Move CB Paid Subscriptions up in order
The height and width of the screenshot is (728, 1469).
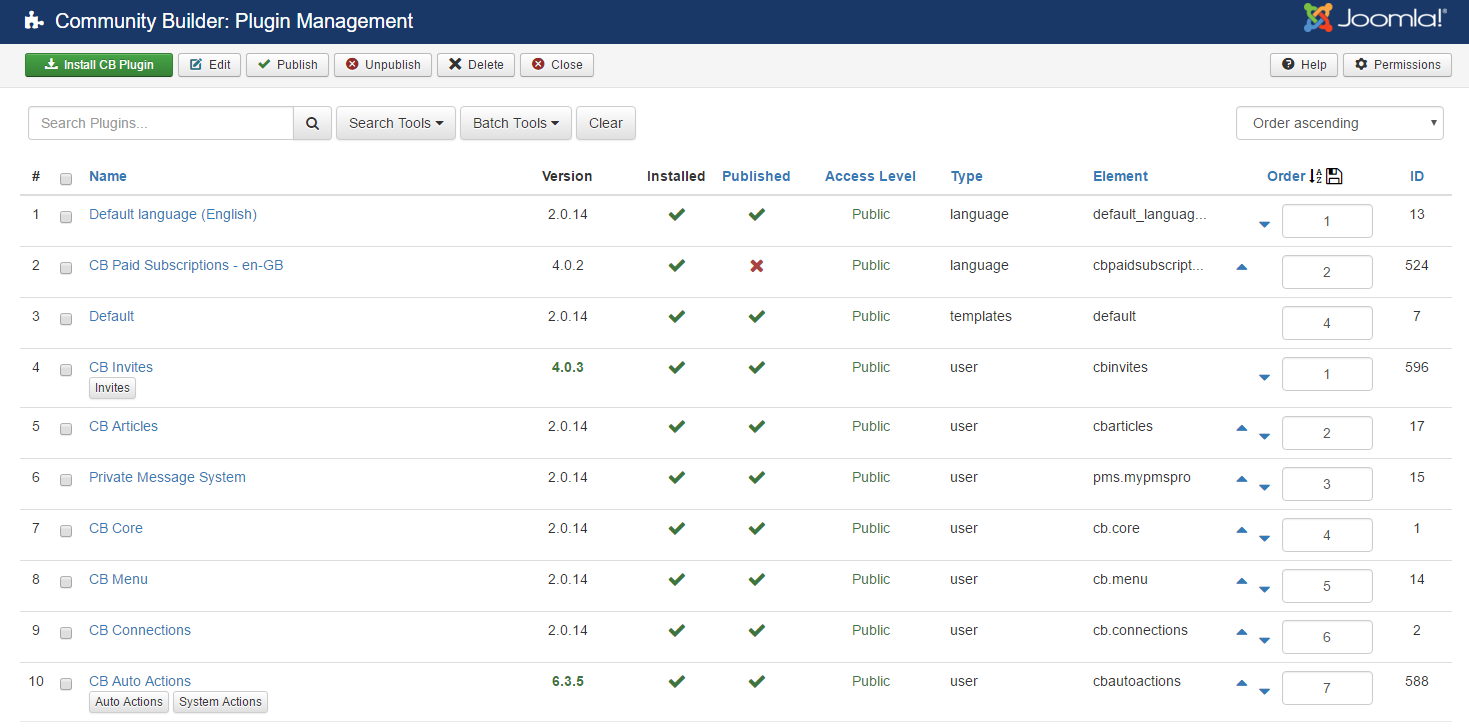click(1242, 267)
